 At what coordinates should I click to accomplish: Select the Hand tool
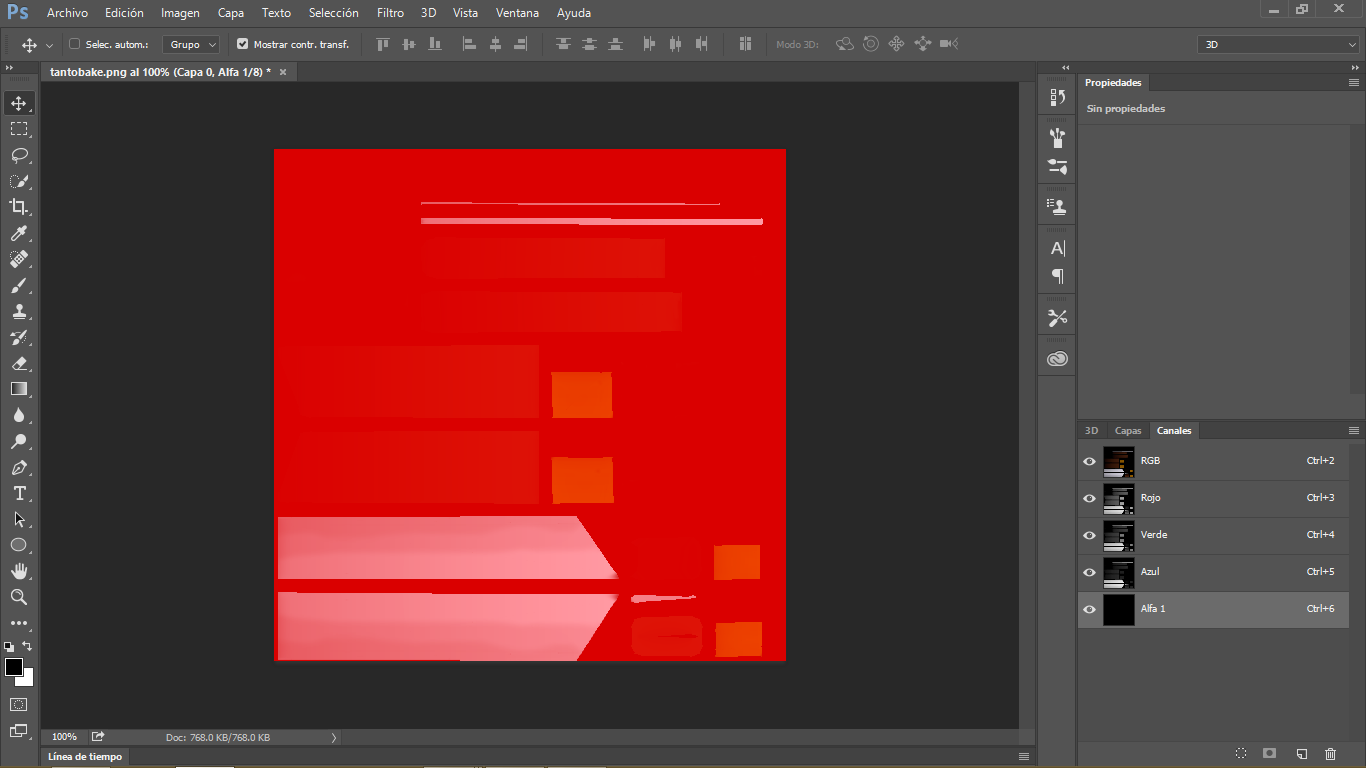click(x=19, y=571)
